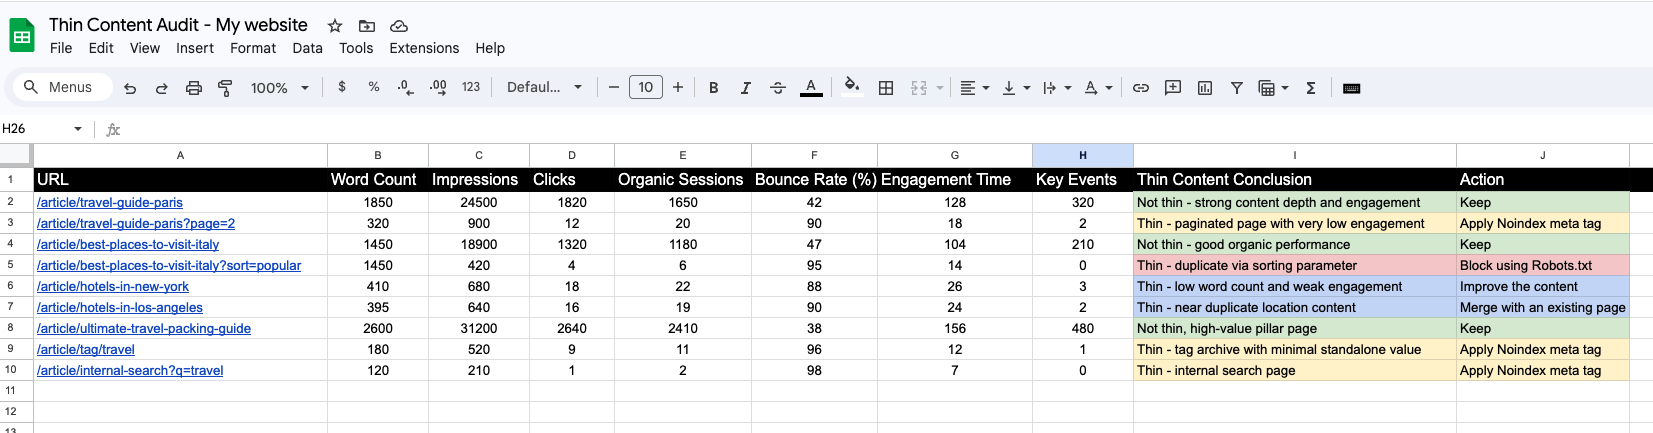Undo the last action
The image size is (1653, 433).
pos(130,88)
